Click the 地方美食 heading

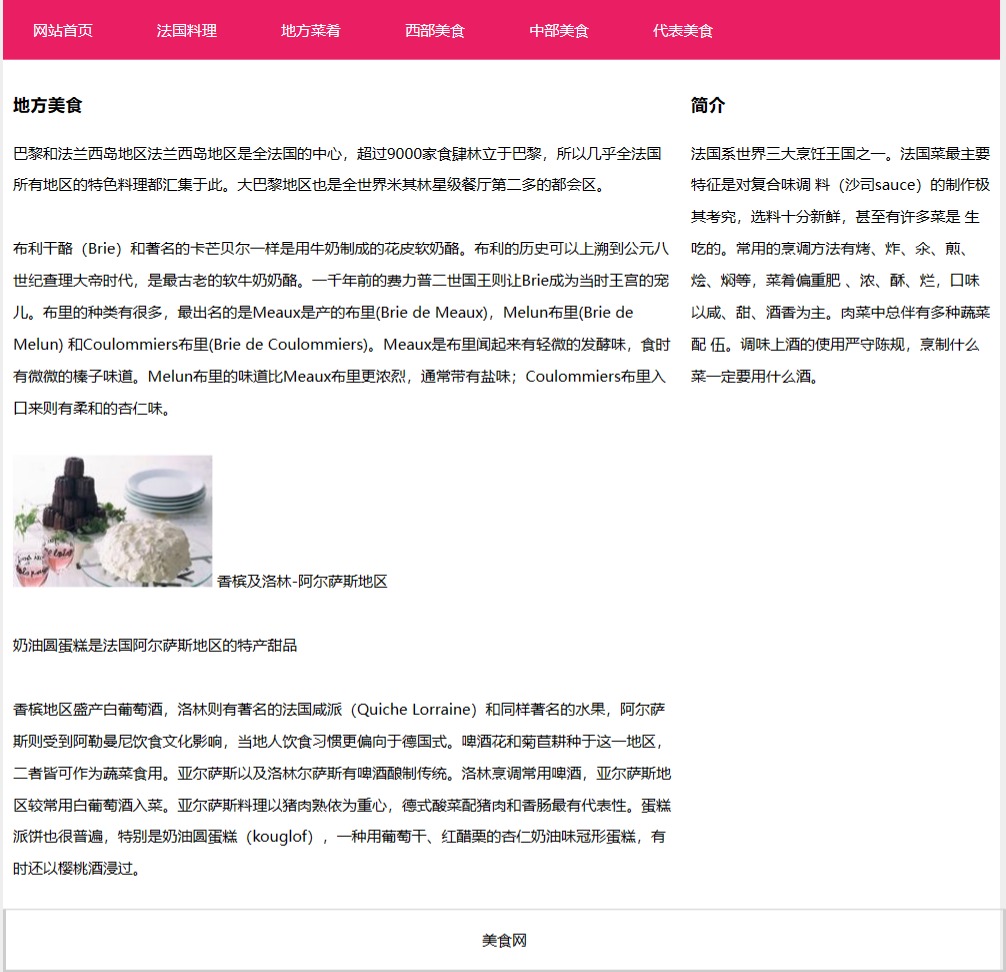coord(48,105)
